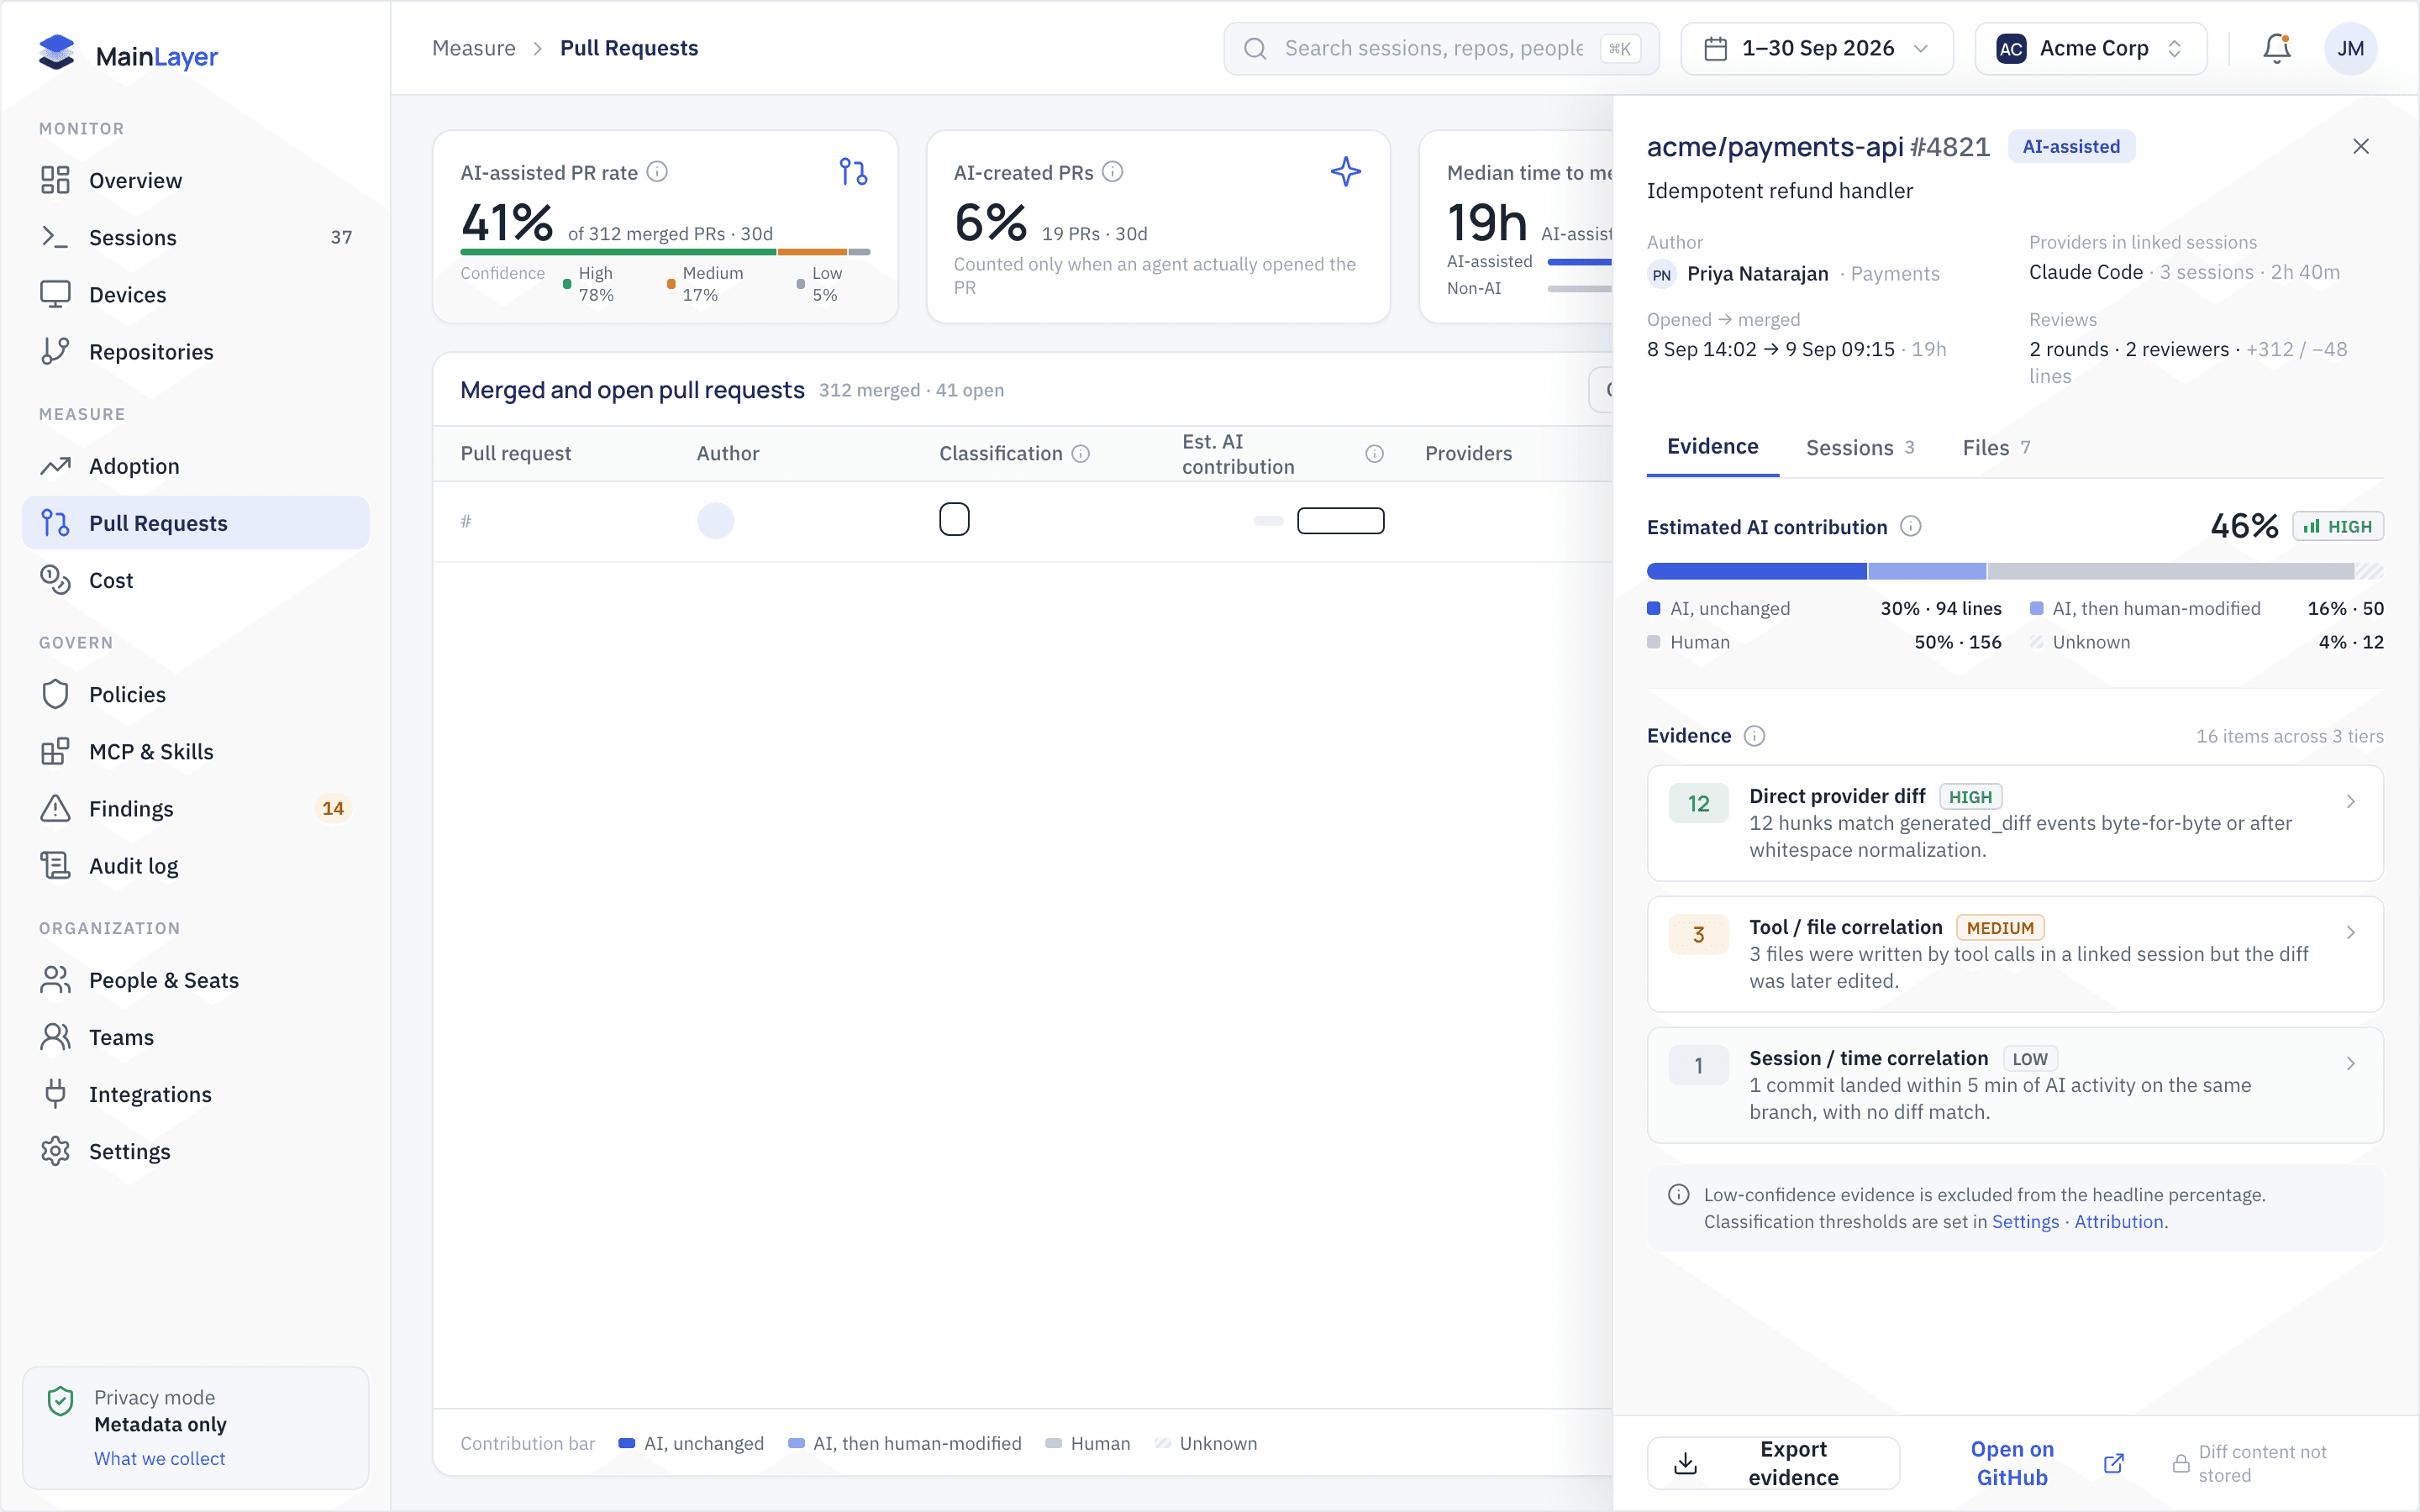Click the MCP & Skills blocks icon
This screenshot has width=2420, height=1512.
point(55,751)
